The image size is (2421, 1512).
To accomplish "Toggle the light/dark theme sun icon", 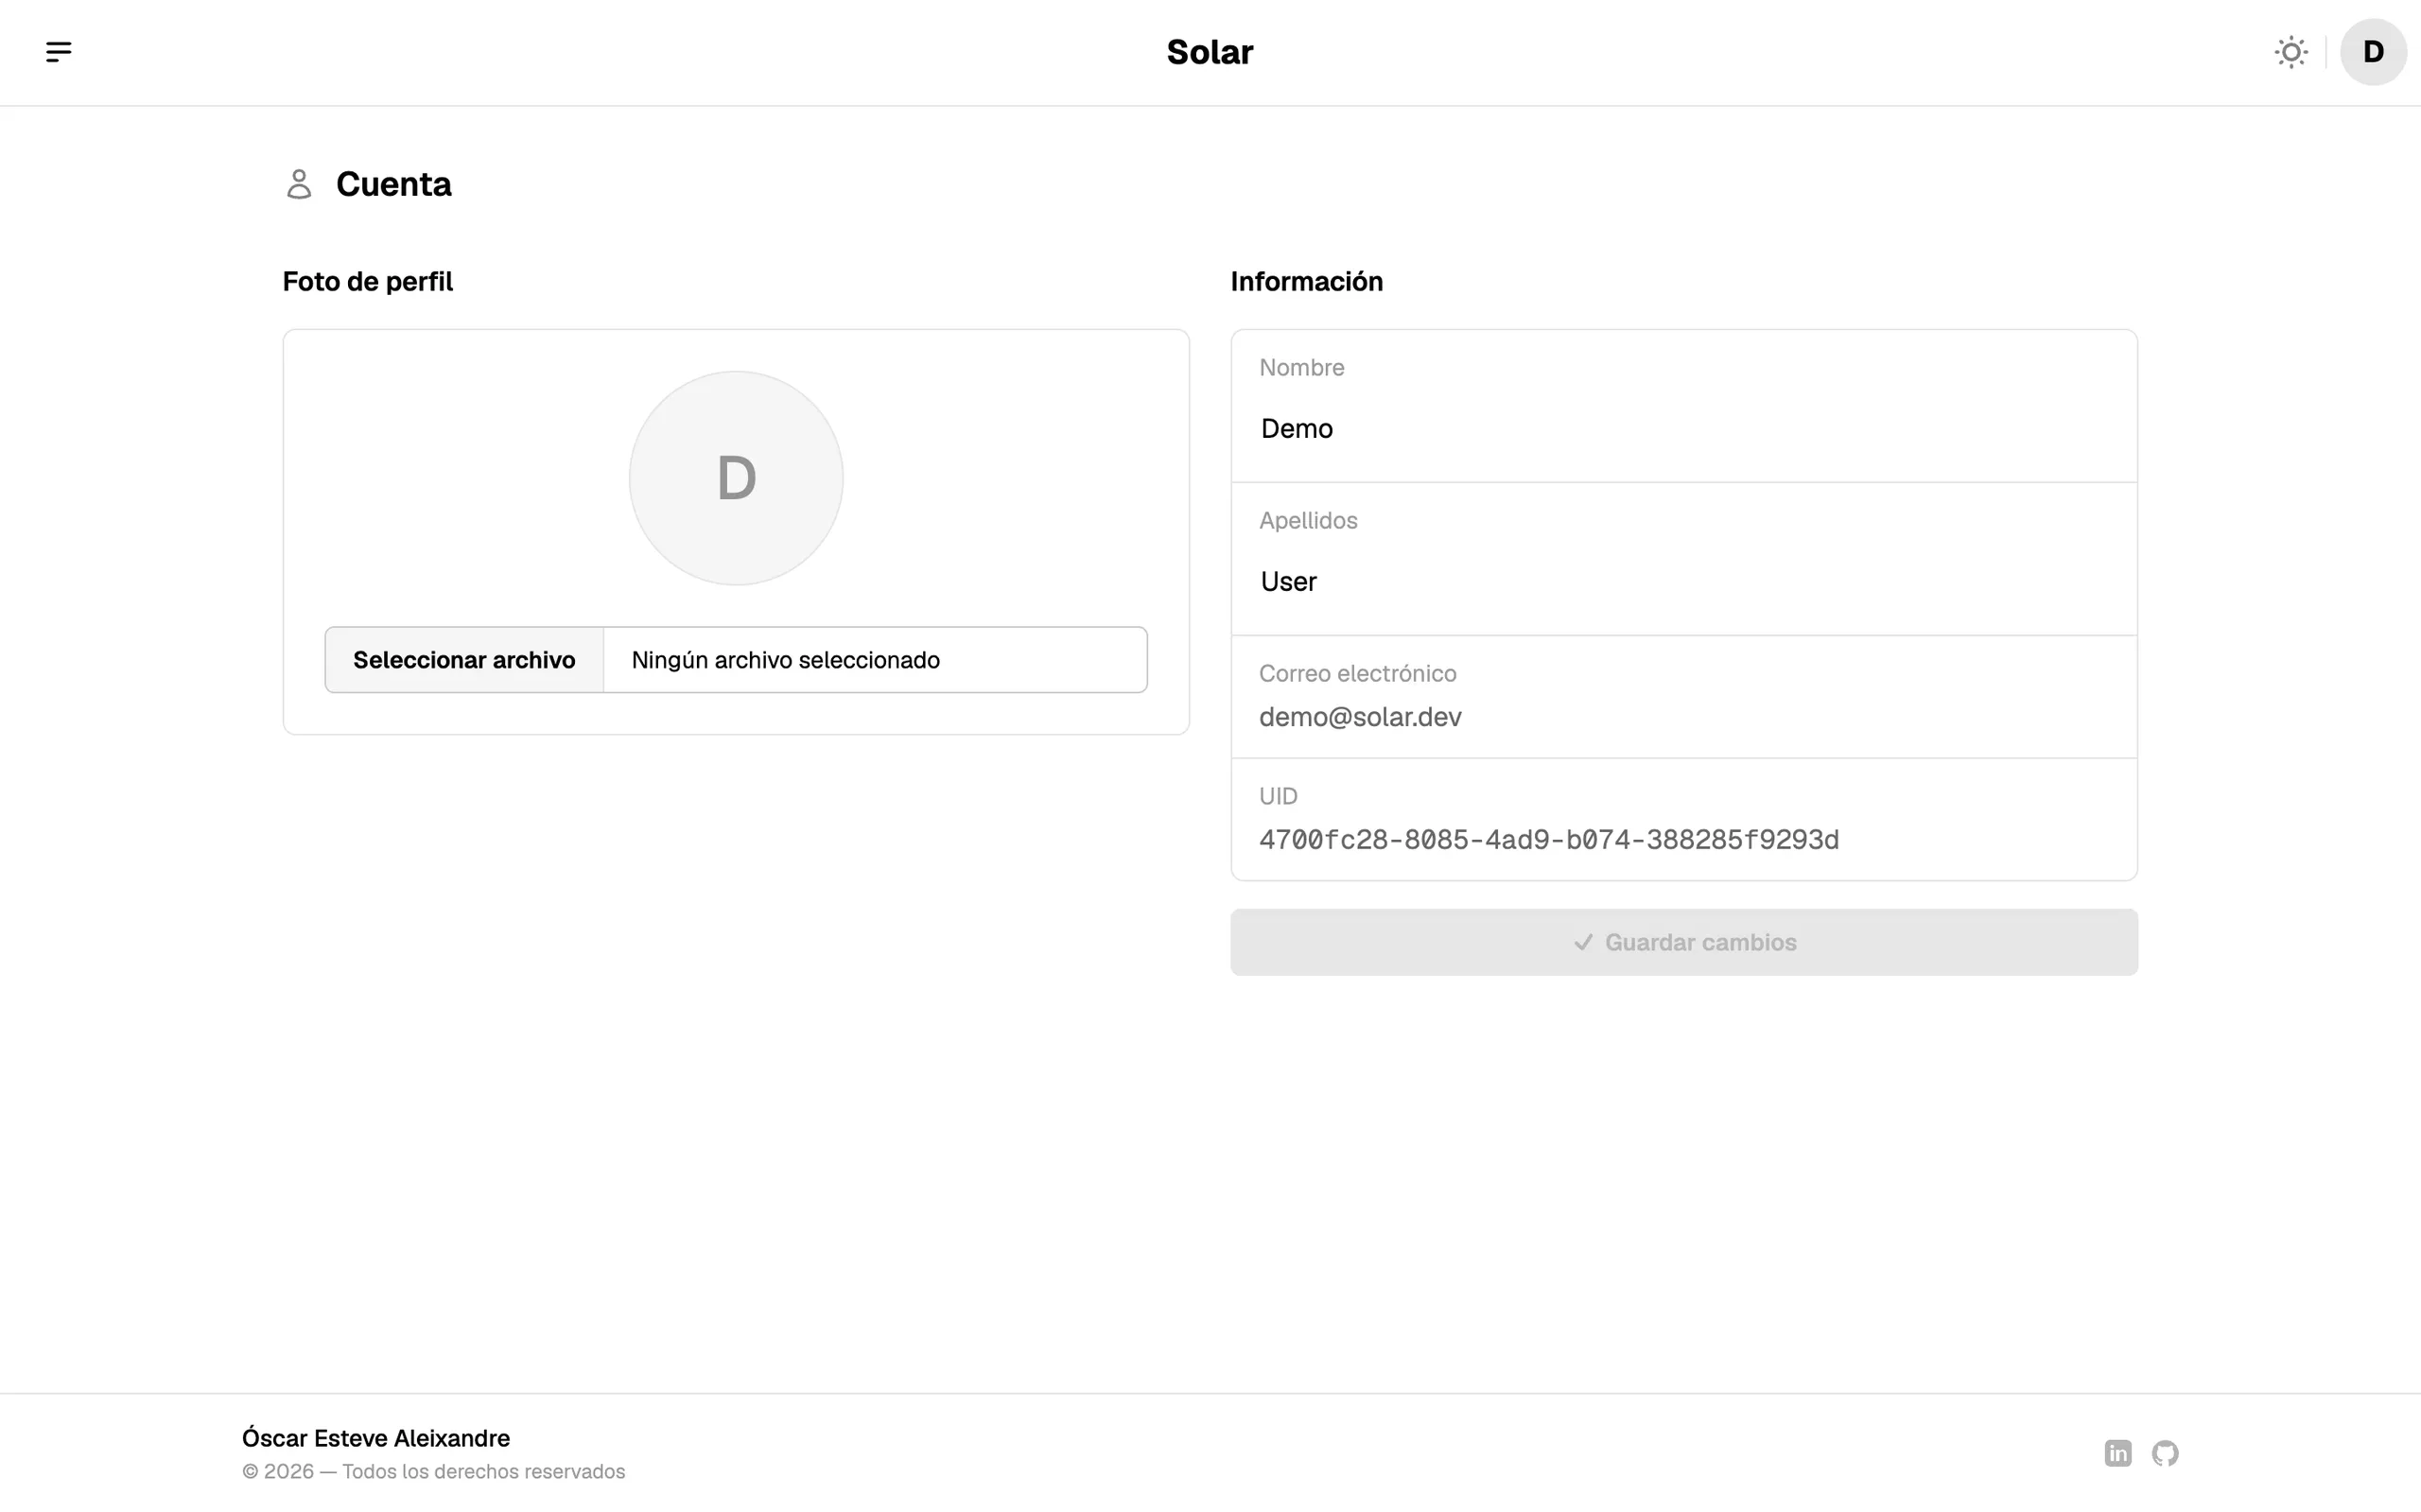I will [2291, 52].
